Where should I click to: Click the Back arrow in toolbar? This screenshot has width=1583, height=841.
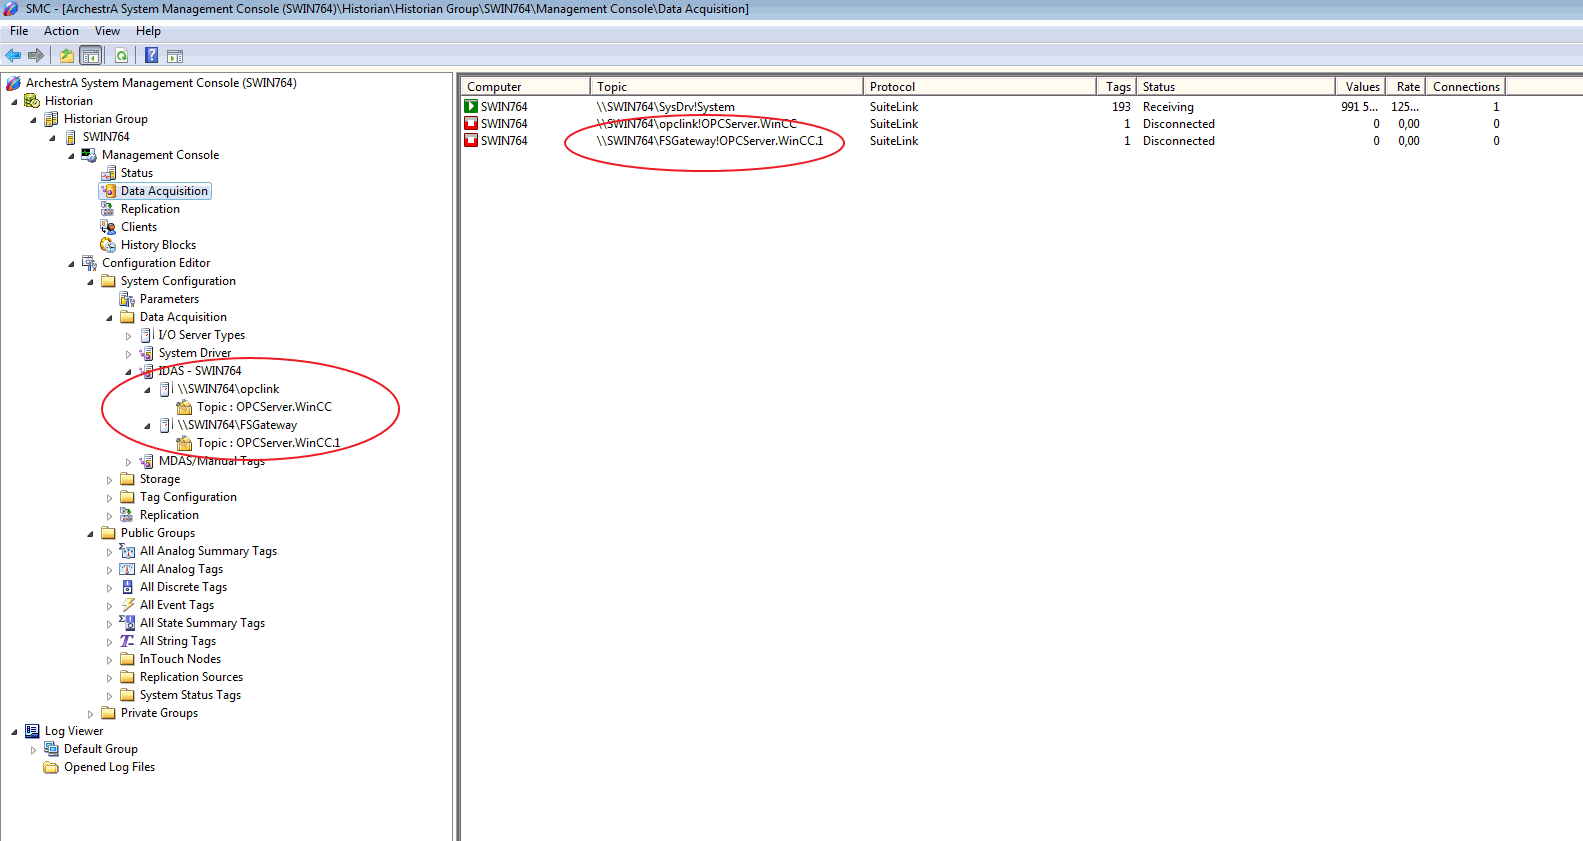[x=13, y=56]
